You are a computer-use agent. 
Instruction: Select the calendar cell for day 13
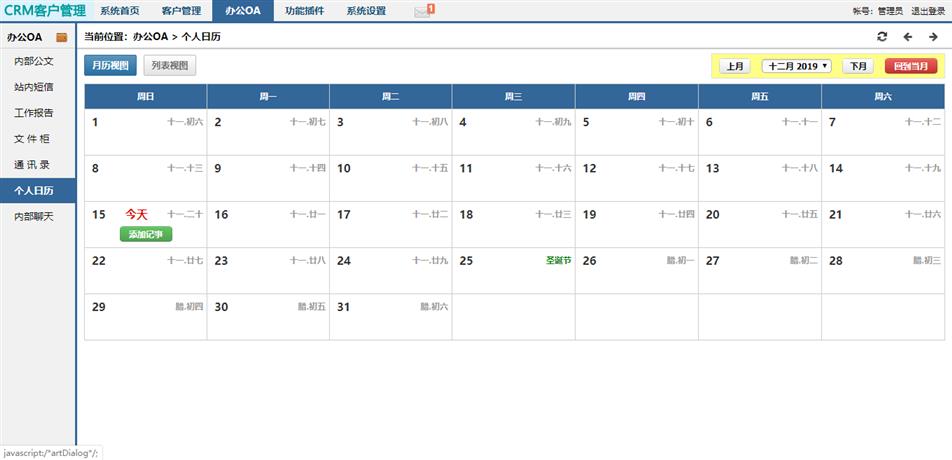[x=760, y=178]
